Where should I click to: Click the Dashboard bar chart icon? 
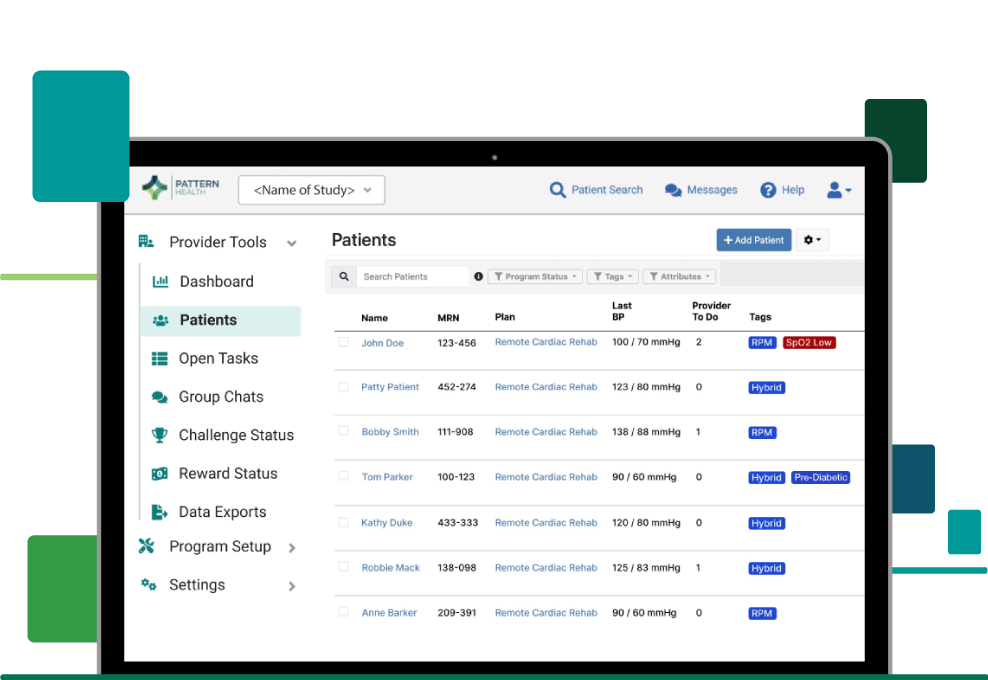(x=160, y=282)
